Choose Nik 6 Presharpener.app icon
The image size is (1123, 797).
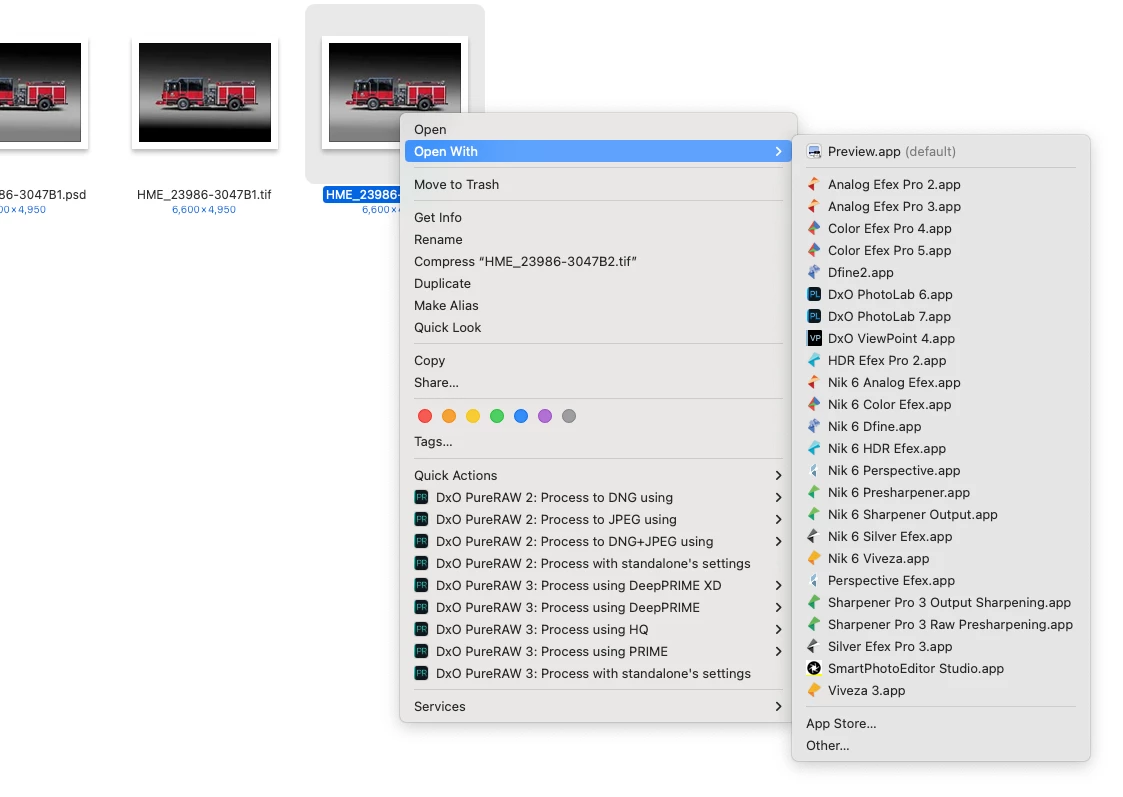[814, 493]
